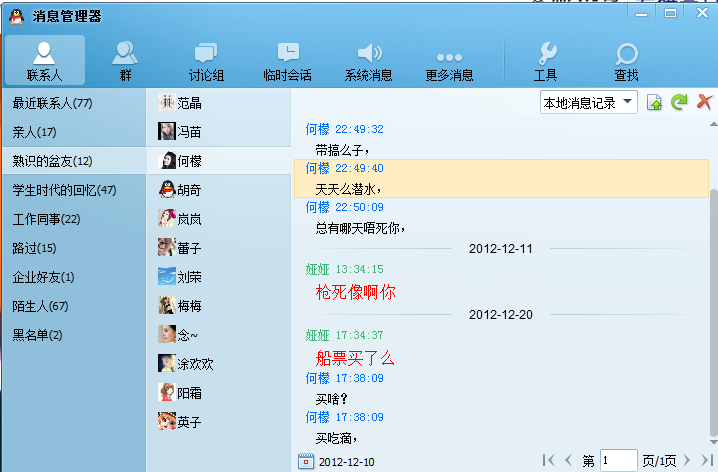Select contact name 英子

(190, 422)
